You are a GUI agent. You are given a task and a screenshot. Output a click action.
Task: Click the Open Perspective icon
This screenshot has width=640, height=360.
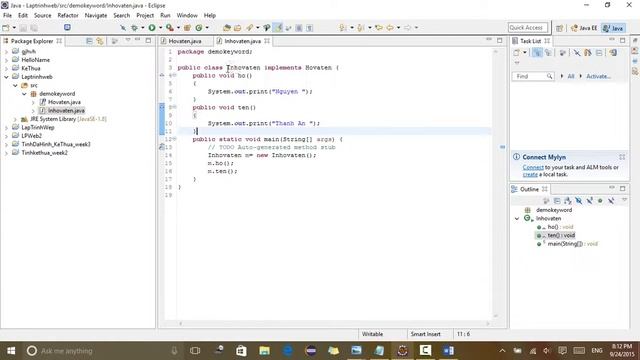tap(560, 28)
